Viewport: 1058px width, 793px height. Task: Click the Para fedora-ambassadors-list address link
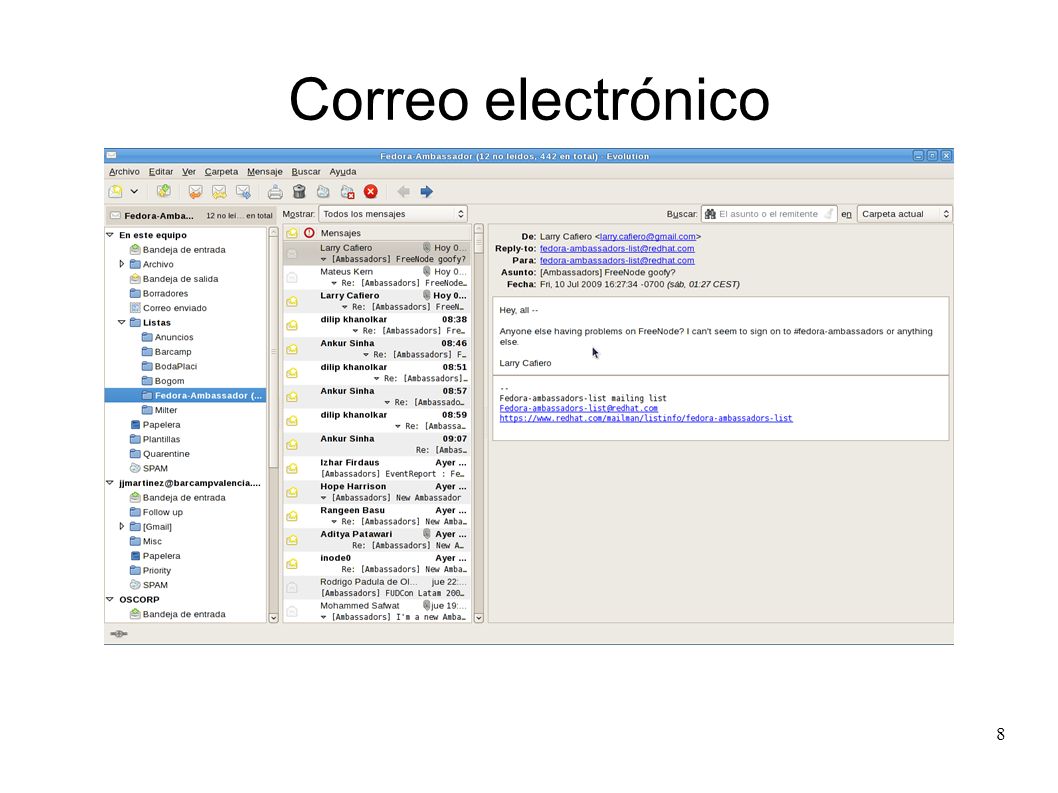pos(617,261)
